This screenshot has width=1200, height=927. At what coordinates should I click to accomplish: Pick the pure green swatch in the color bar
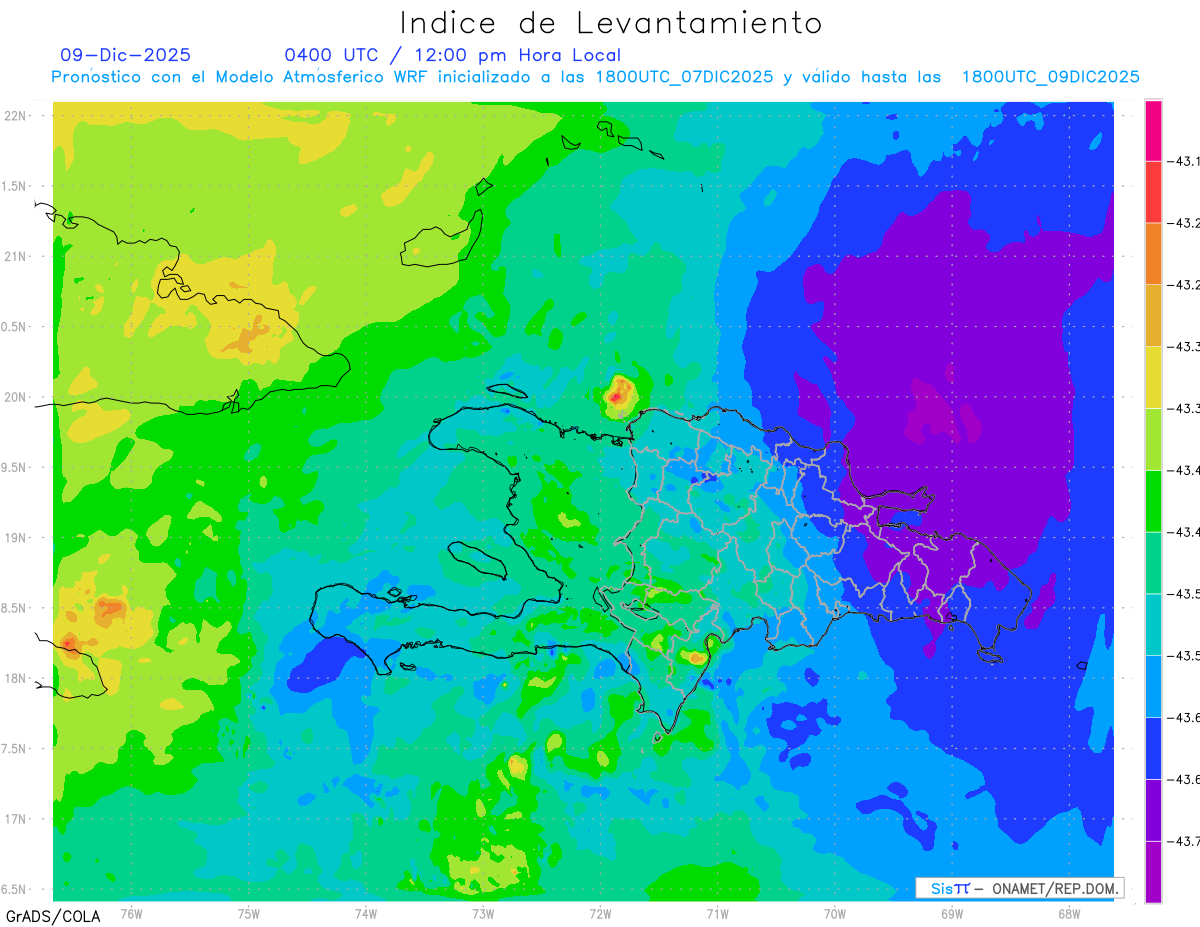[1153, 501]
